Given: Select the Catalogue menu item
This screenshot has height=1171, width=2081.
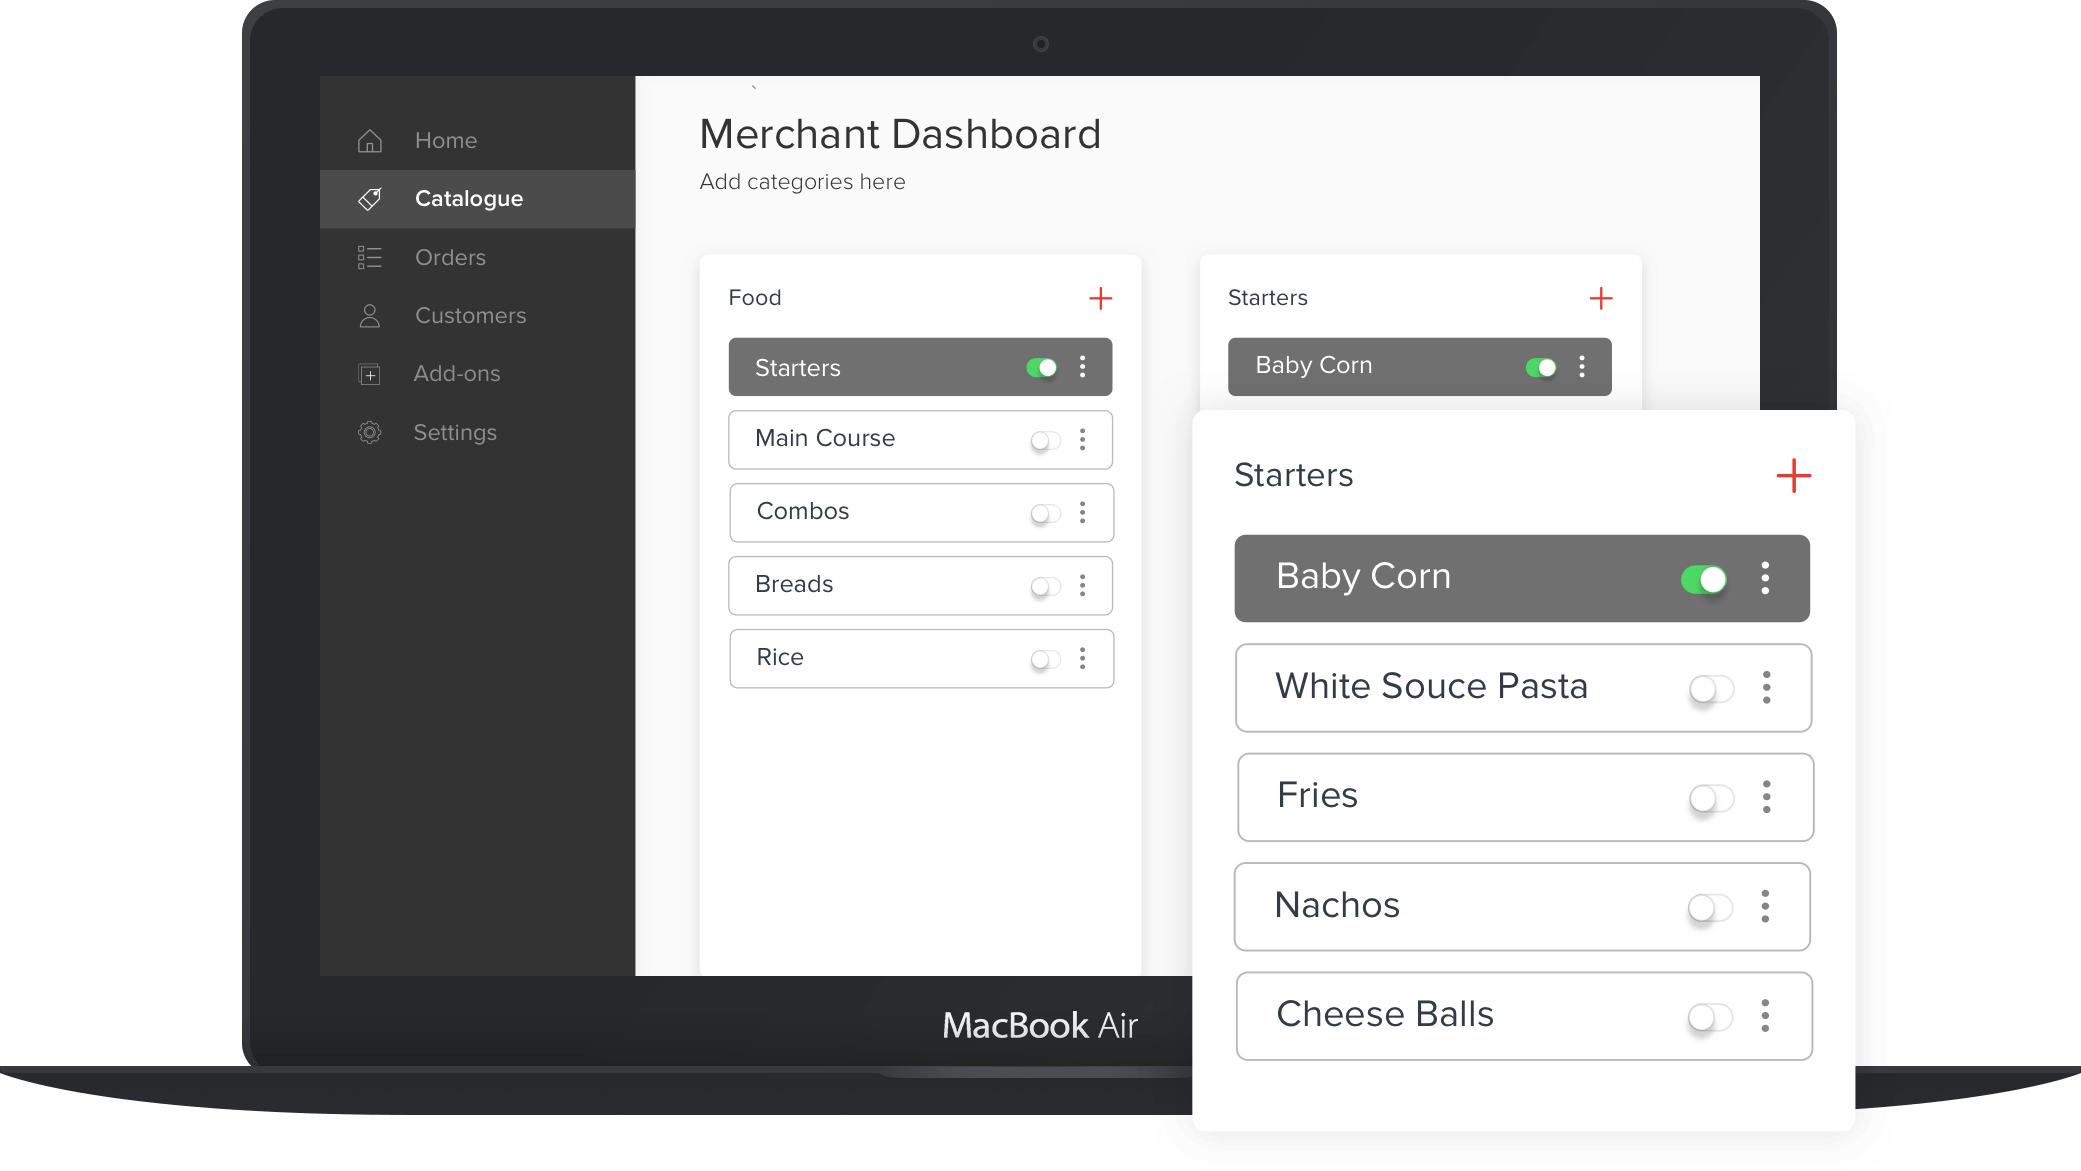Looking at the screenshot, I should (x=467, y=197).
